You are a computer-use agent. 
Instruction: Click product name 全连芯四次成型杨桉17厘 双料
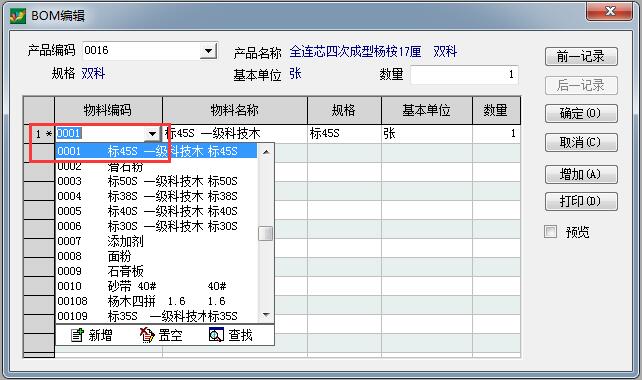[373, 52]
